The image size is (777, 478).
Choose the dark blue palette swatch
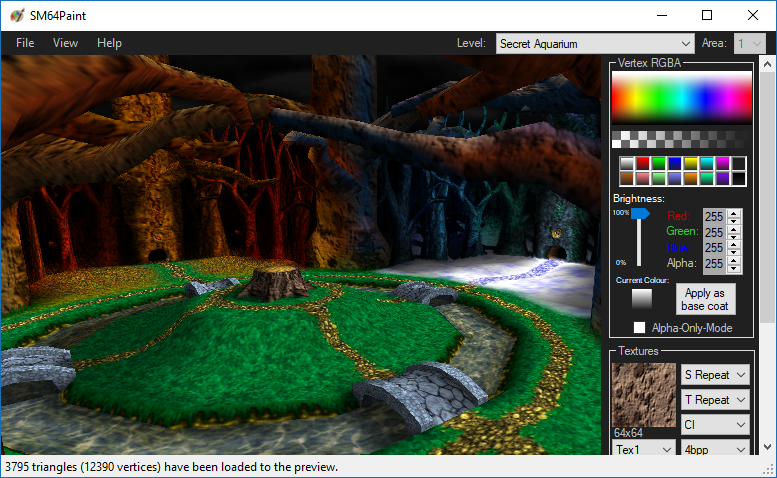coord(674,163)
